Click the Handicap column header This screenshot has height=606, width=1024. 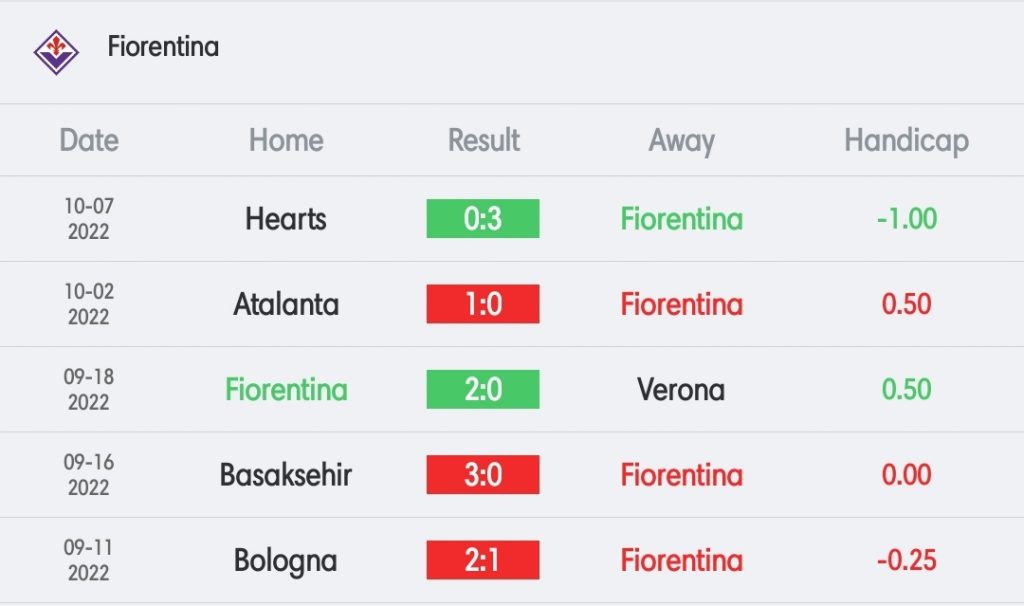[906, 142]
